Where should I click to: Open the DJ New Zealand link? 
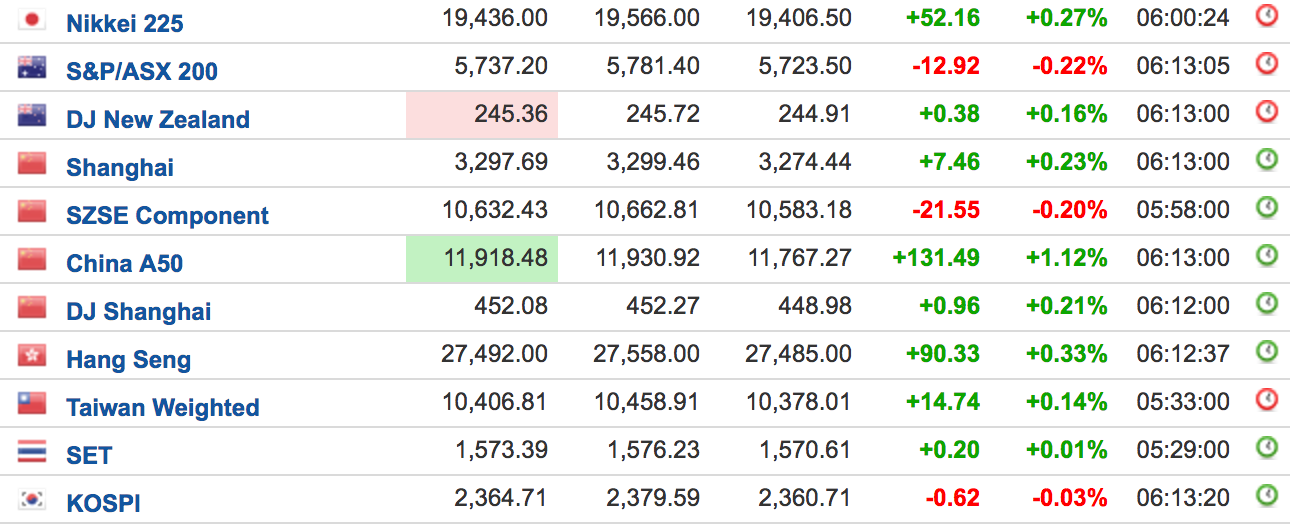pyautogui.click(x=158, y=119)
